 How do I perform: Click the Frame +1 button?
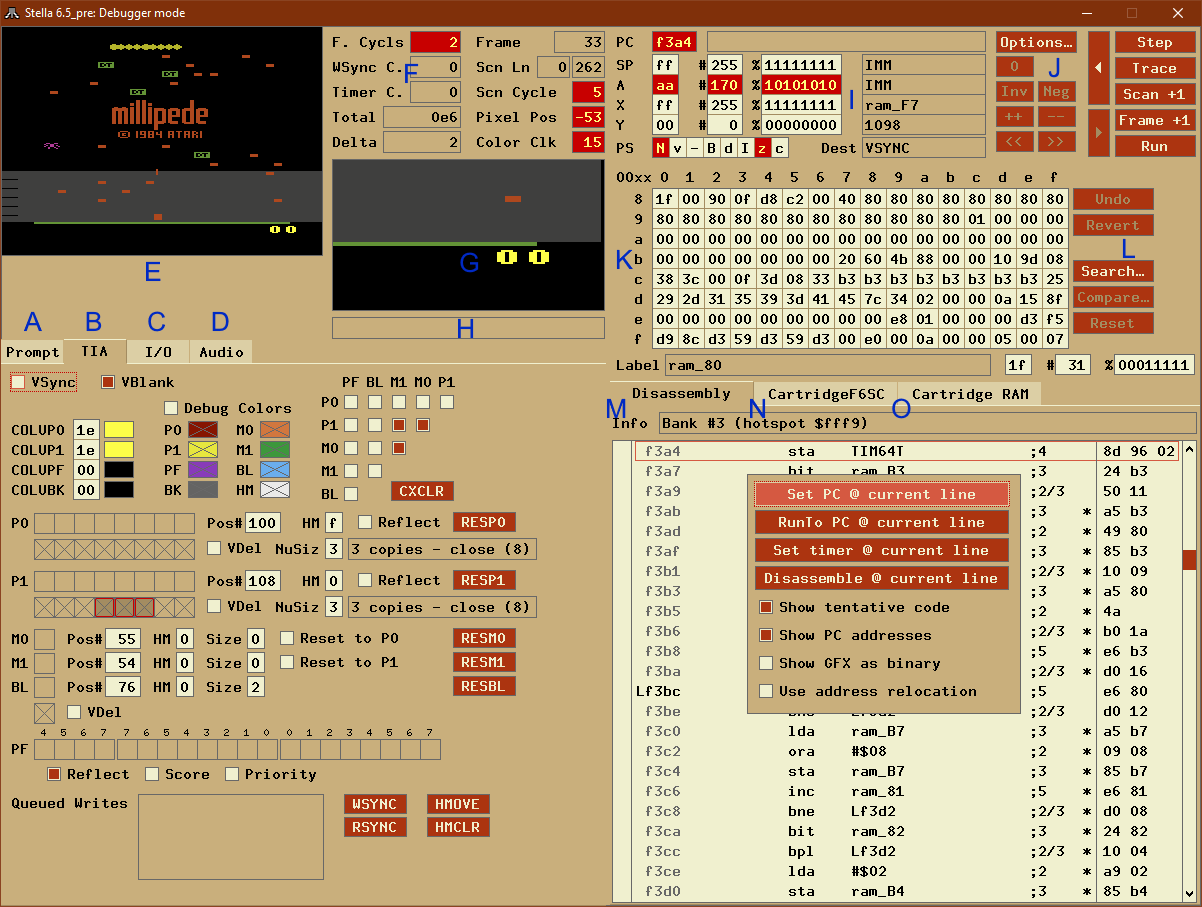pos(1154,120)
